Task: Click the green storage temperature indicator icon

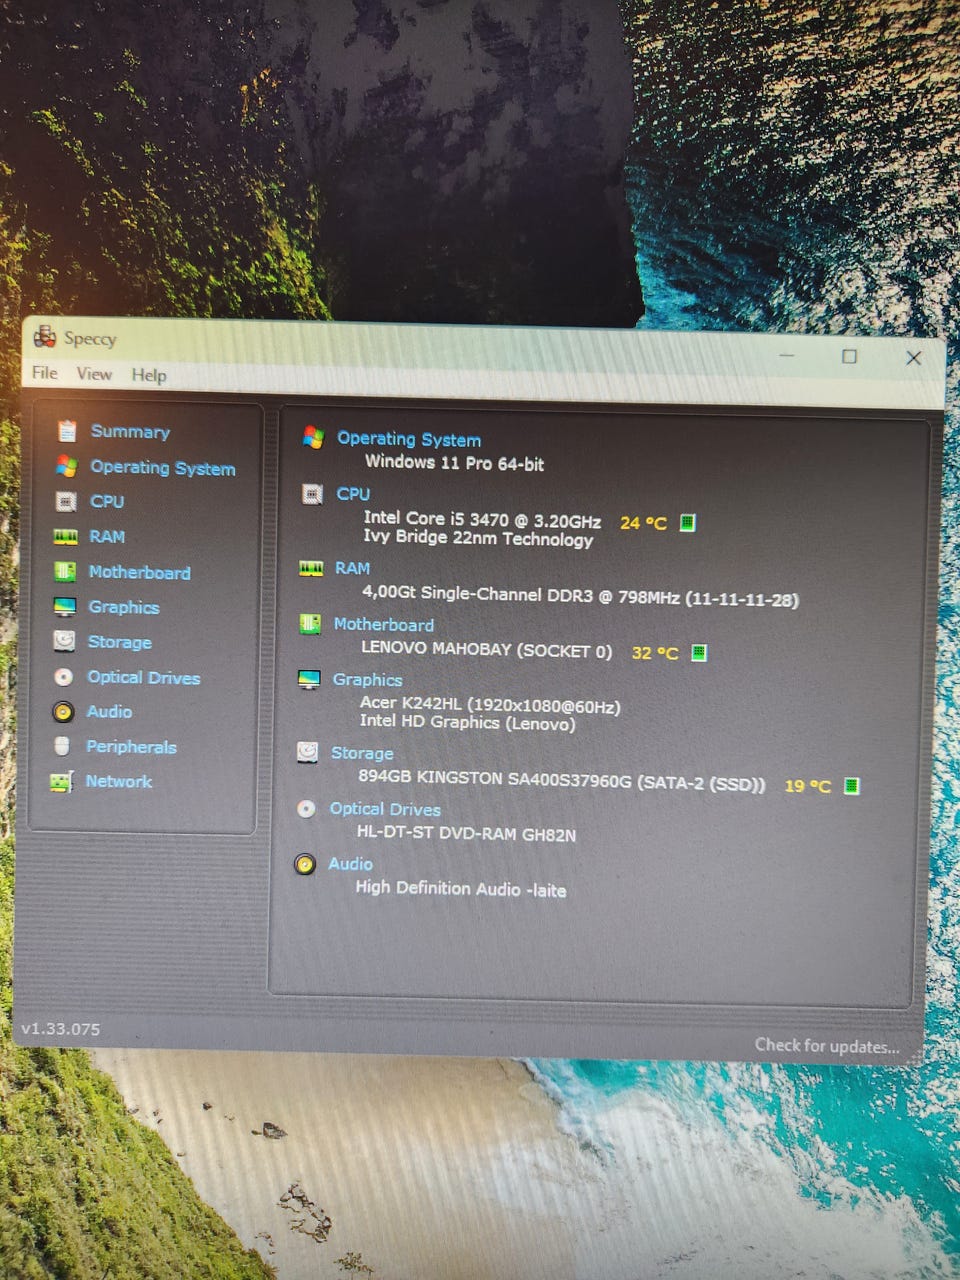Action: 852,786
